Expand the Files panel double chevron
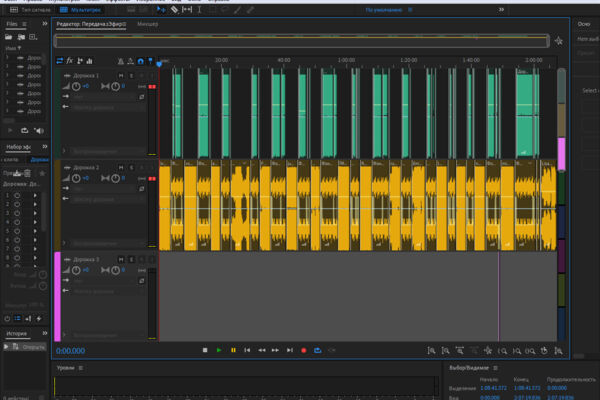This screenshot has width=600, height=400. [x=45, y=24]
